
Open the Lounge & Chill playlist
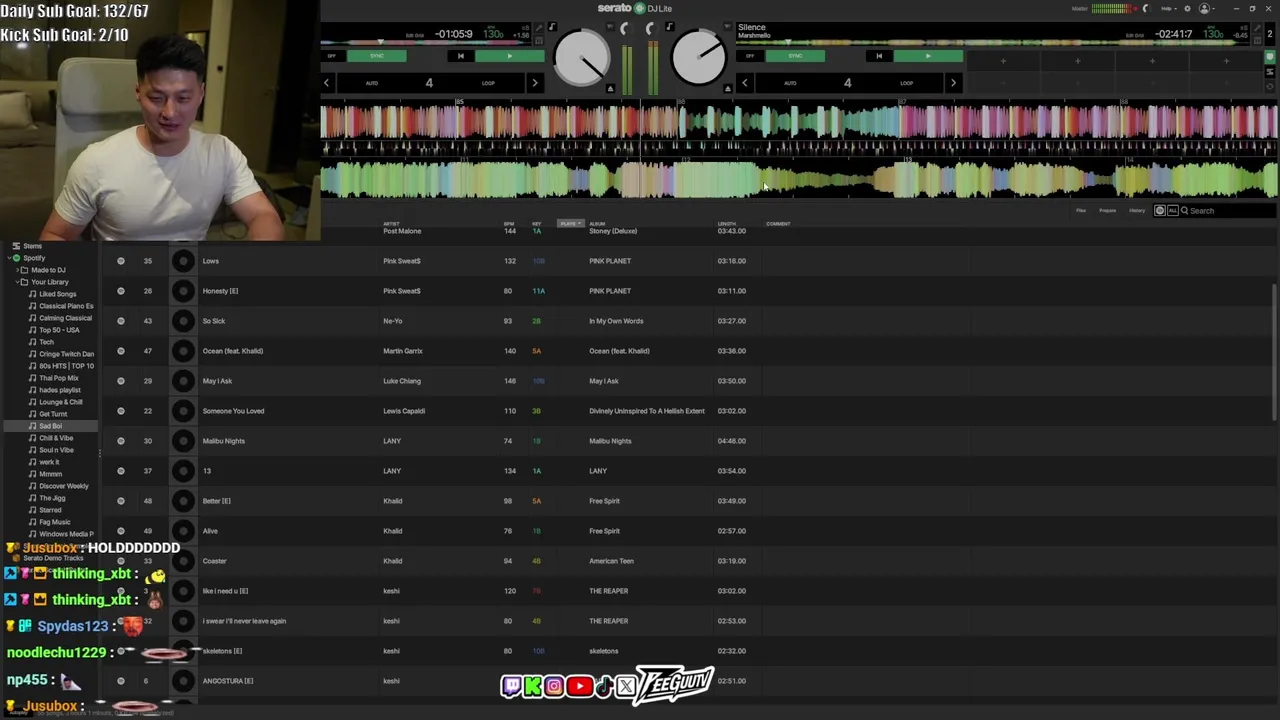60,402
